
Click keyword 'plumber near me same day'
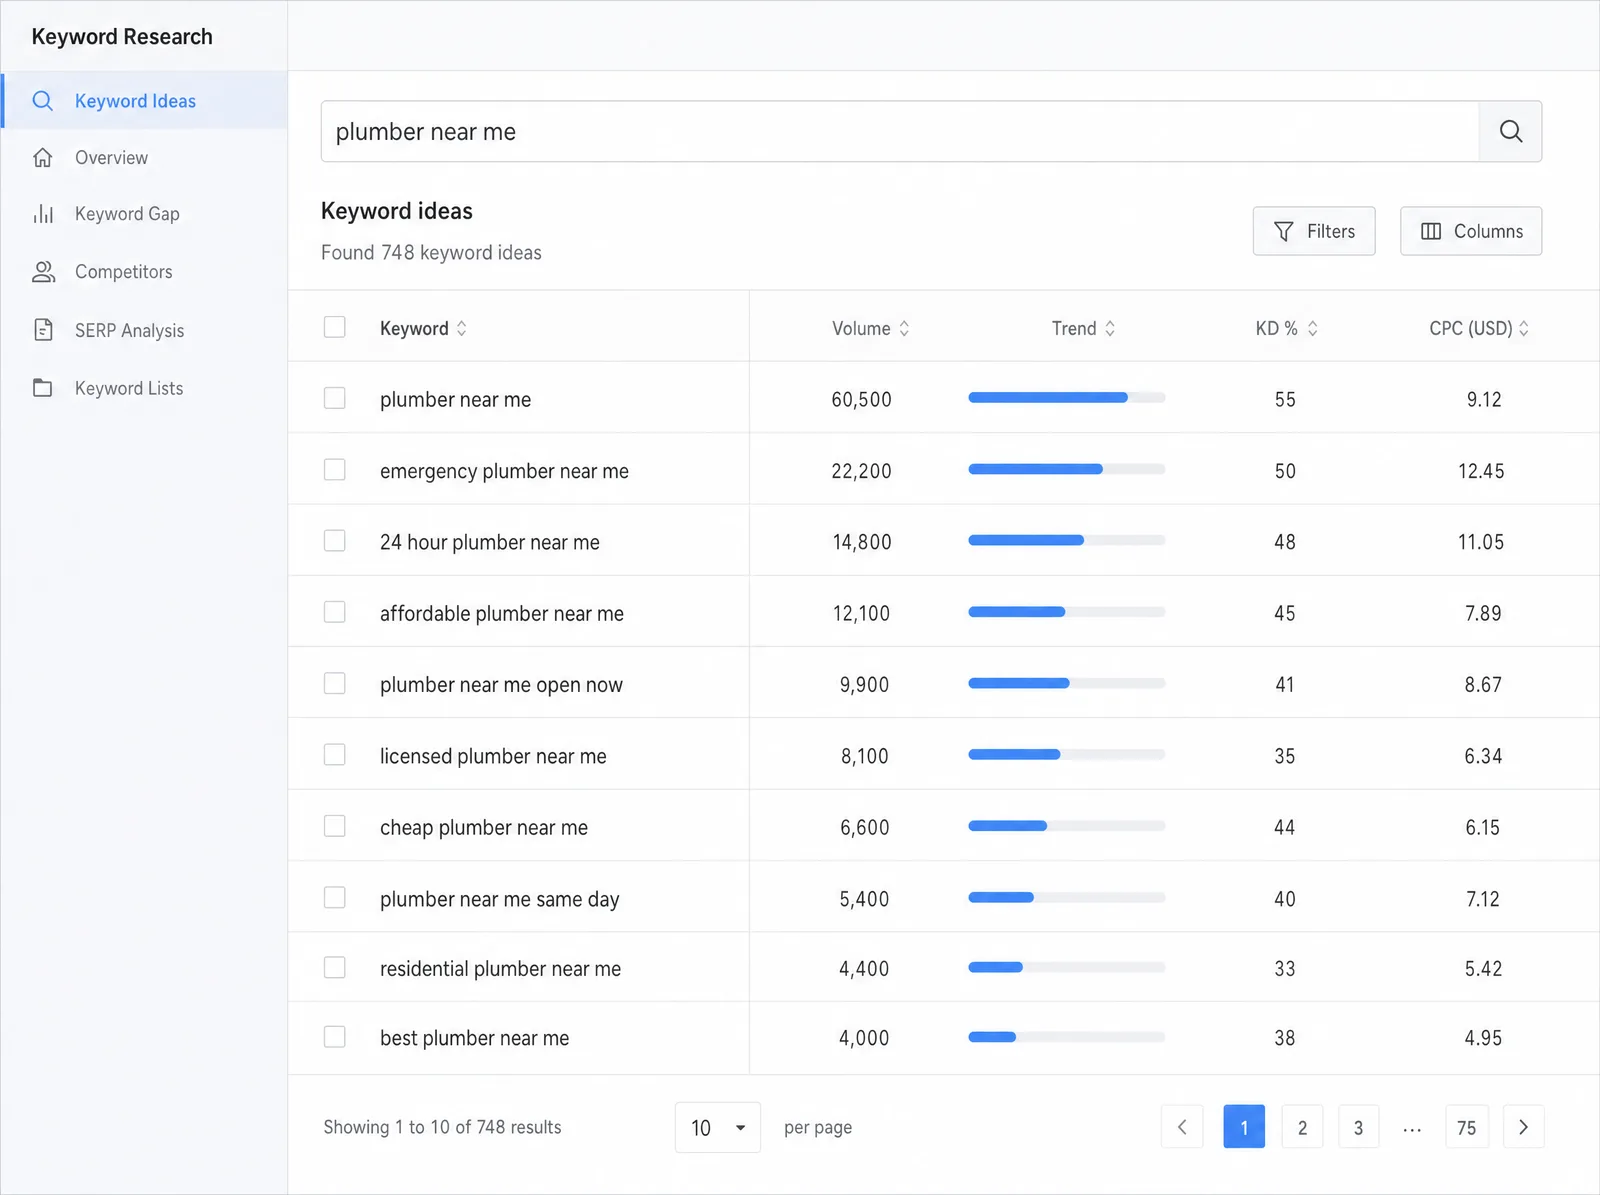point(499,899)
